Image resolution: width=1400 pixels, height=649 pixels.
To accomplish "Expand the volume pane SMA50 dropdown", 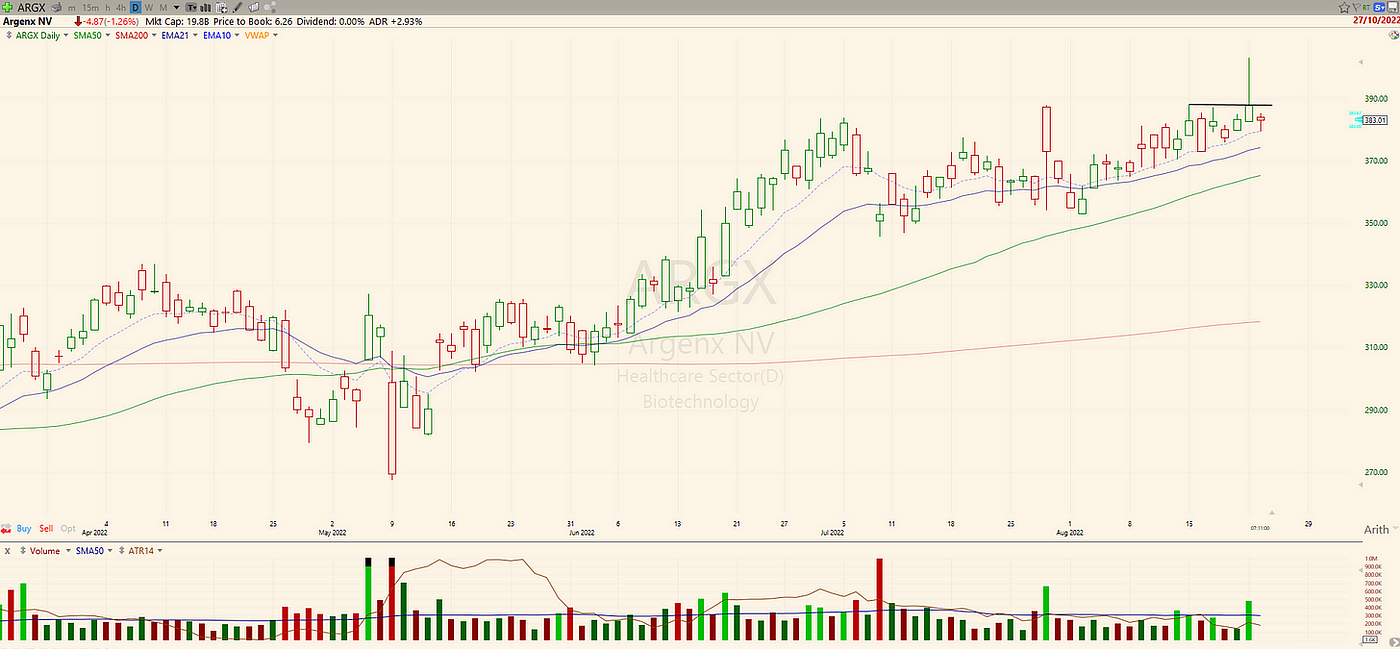I will tap(110, 550).
